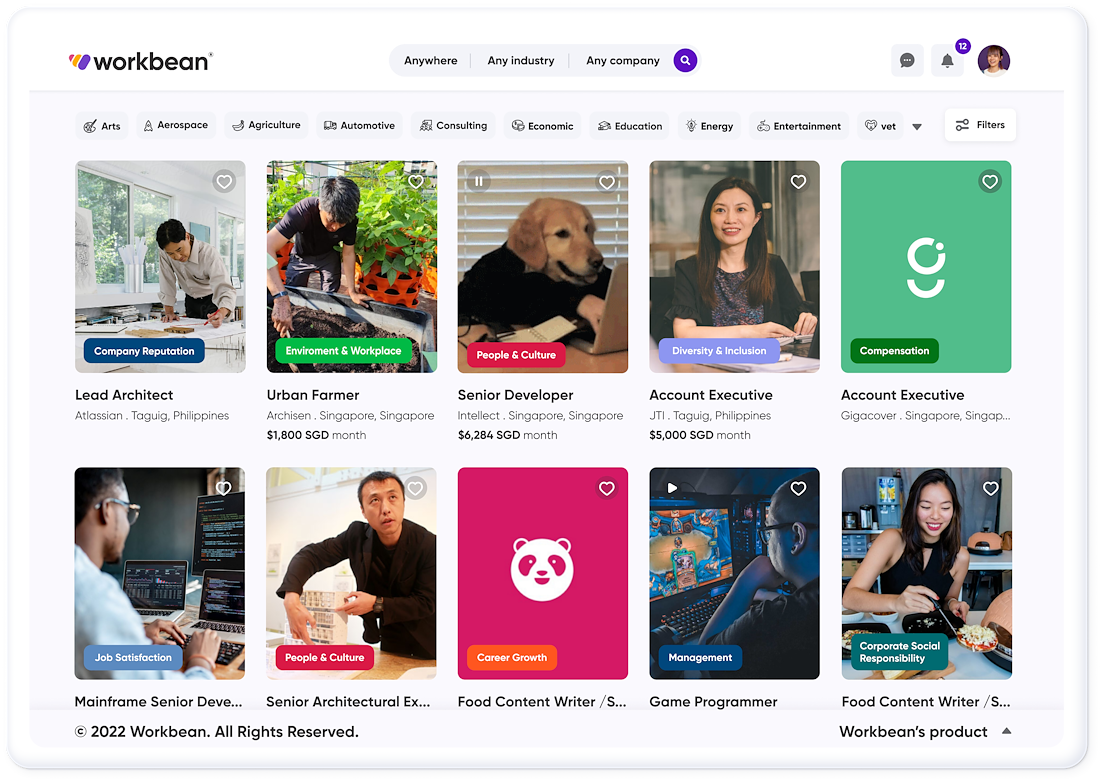
Task: Go to Workbean logo home
Action: 140,62
